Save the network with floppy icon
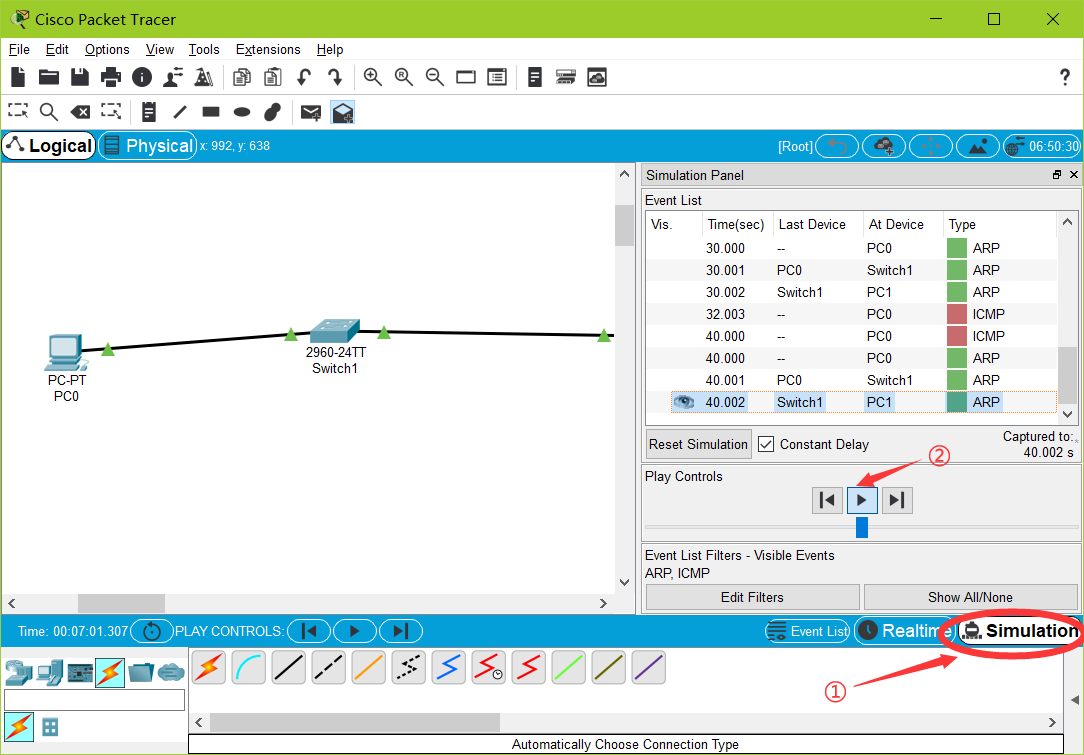Viewport: 1084px width, 755px height. point(80,77)
